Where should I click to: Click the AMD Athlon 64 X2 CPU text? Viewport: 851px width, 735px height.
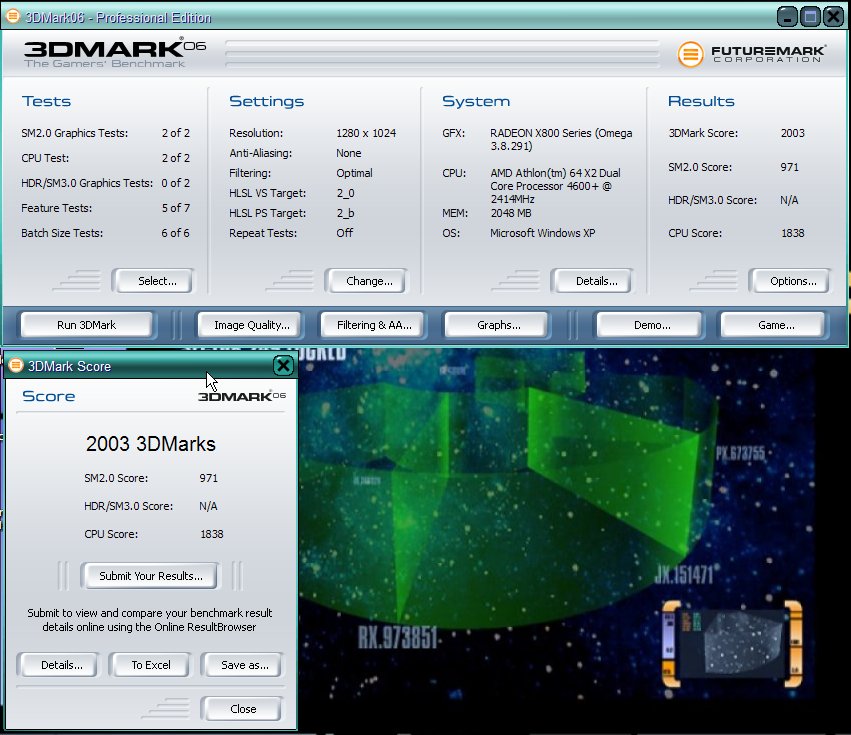(555, 186)
